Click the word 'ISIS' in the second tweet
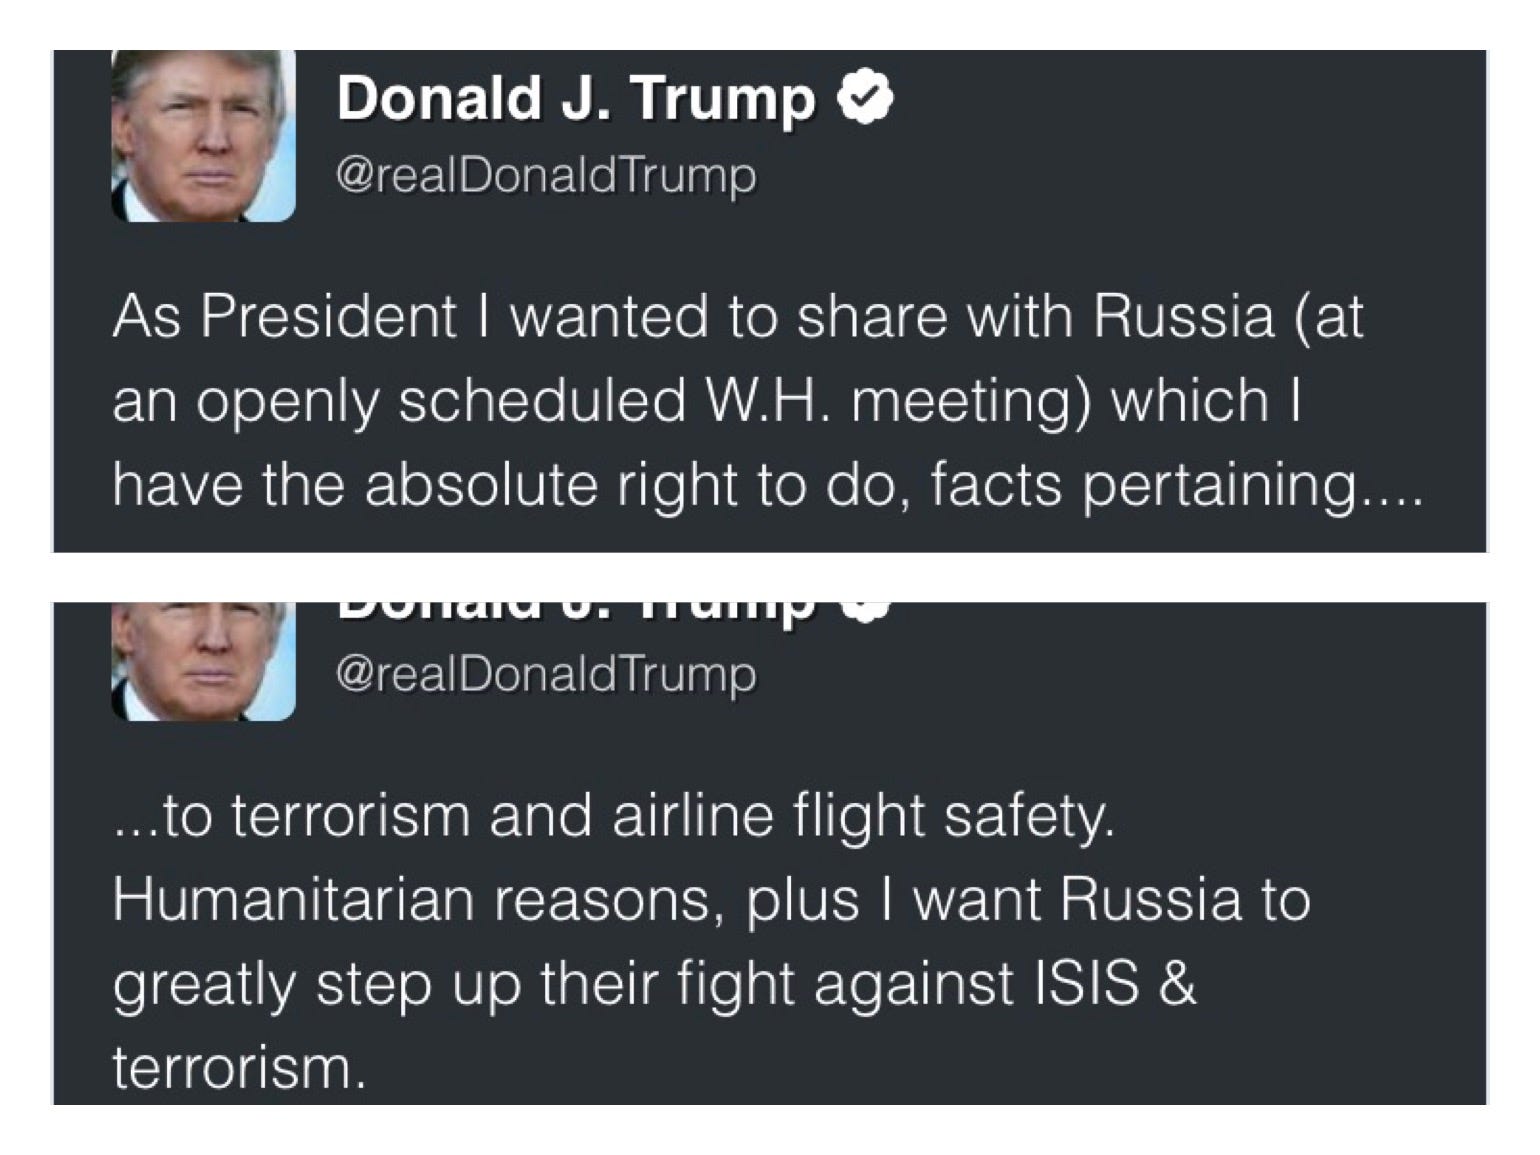Viewport: 1540px width, 1155px height. [x=1085, y=982]
